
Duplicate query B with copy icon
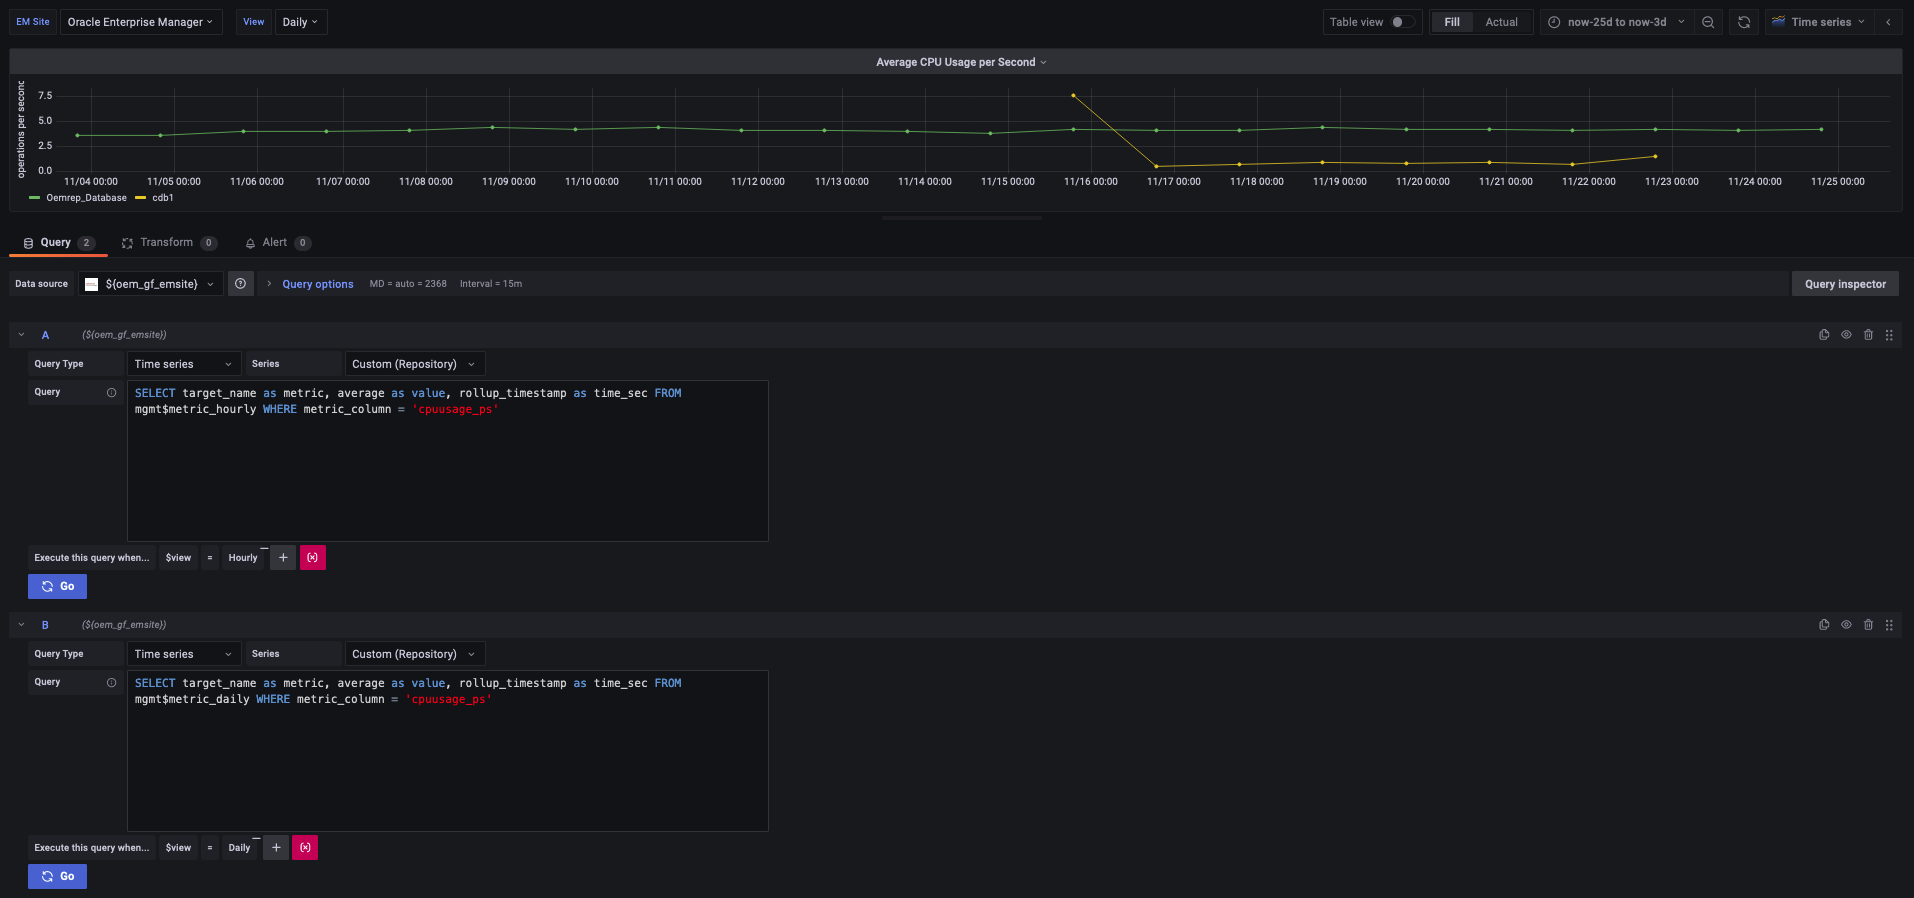pos(1824,625)
